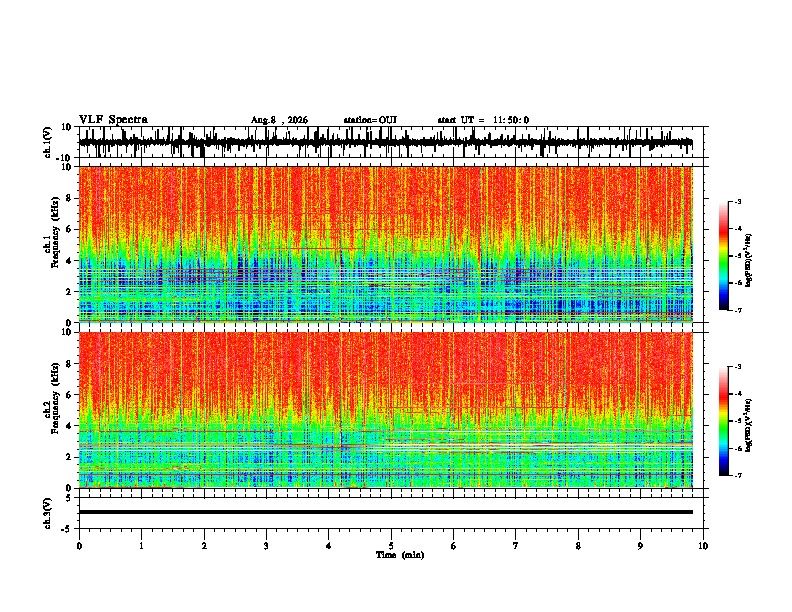
Task: Click the time axis tick label "7"
Action: 516,546
